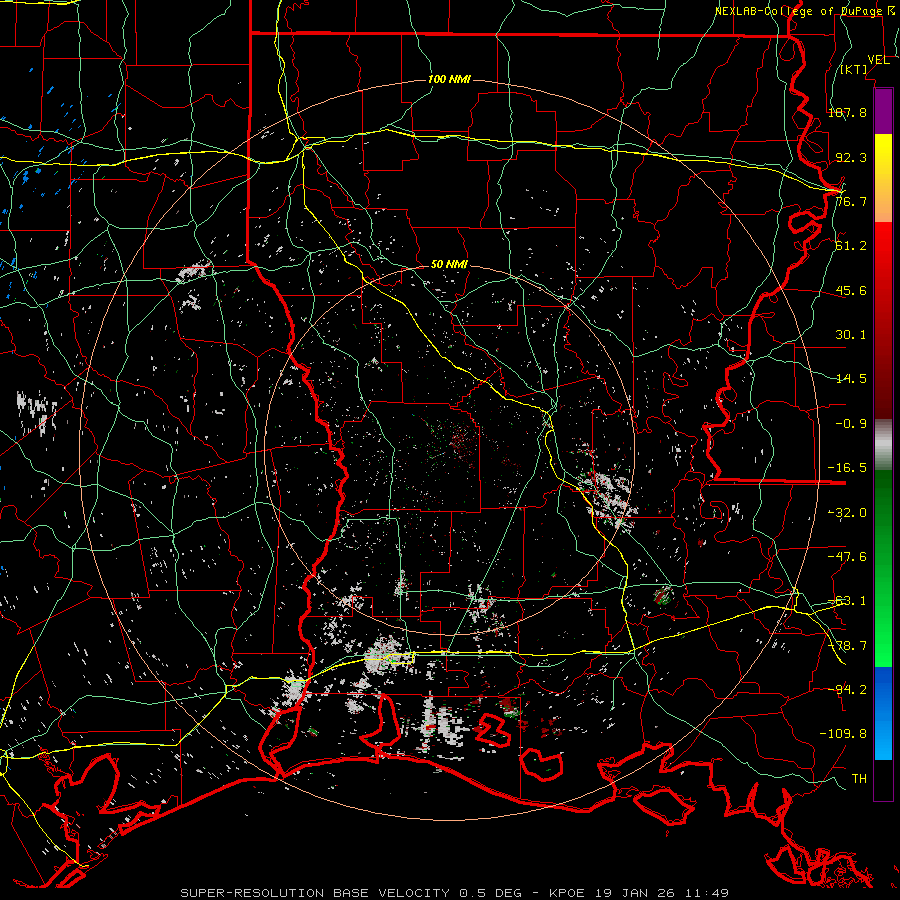Pick the gray segment of the color bar
The width and height of the screenshot is (900, 900).
point(883,445)
